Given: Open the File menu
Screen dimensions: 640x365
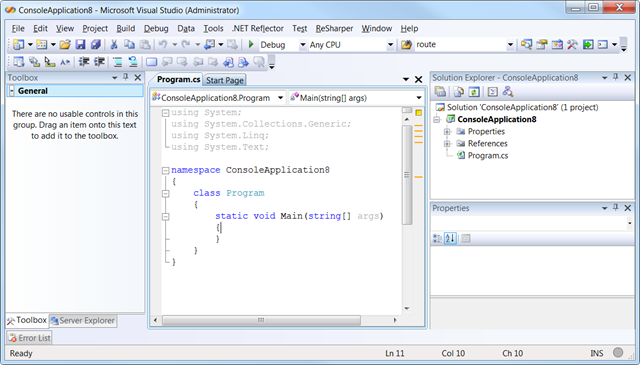Looking at the screenshot, I should click(18, 29).
